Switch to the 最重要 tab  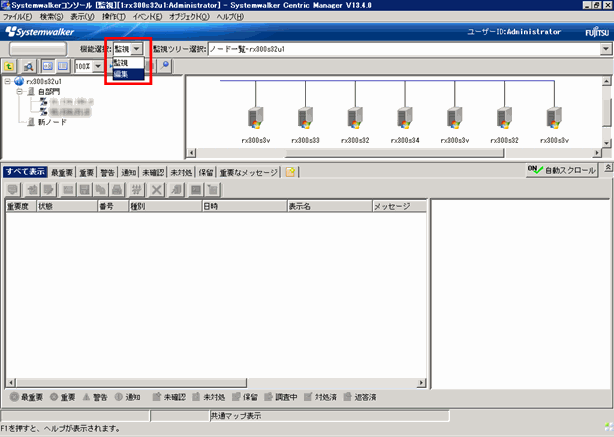62,172
